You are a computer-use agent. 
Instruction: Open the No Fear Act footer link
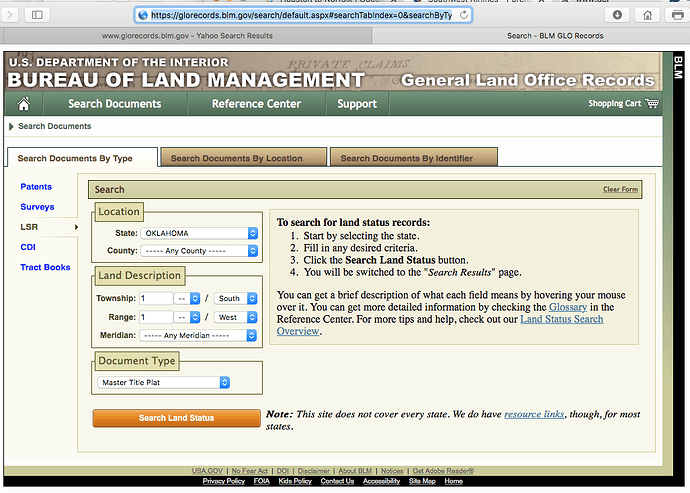[250, 471]
